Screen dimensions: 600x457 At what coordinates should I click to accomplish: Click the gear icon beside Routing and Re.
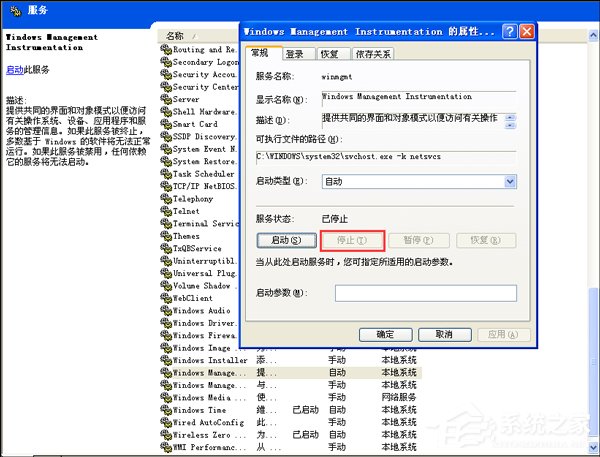tap(166, 49)
